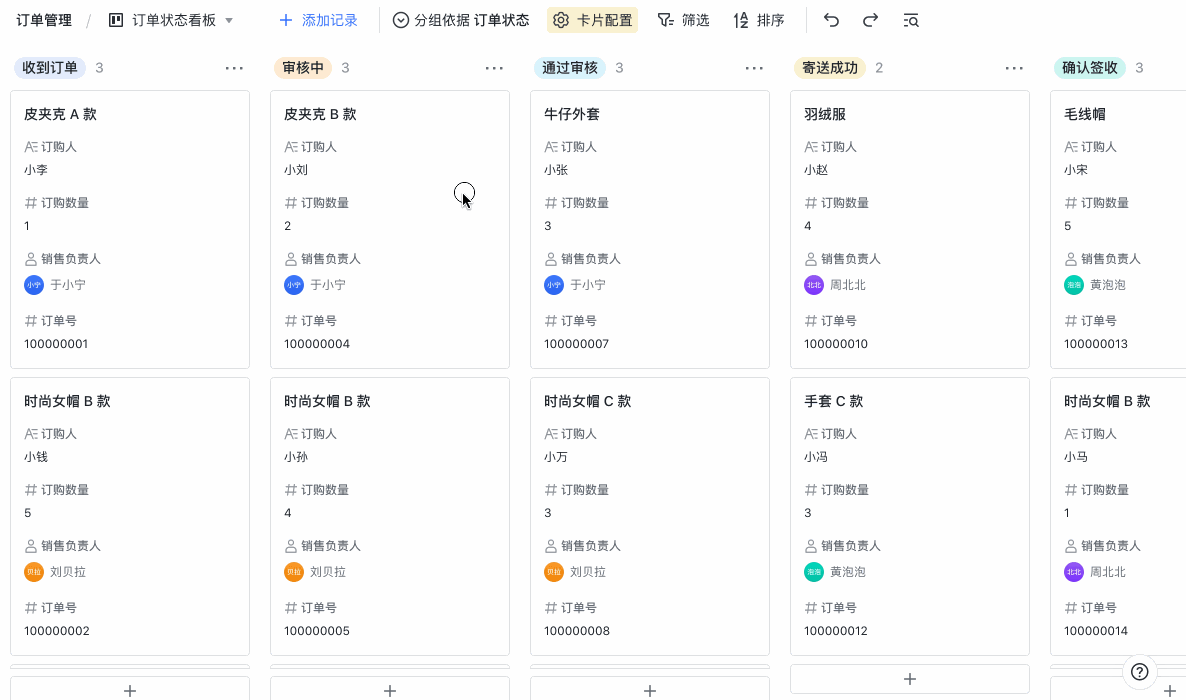
Task: Add a card to 寄送成功 column
Action: (909, 679)
